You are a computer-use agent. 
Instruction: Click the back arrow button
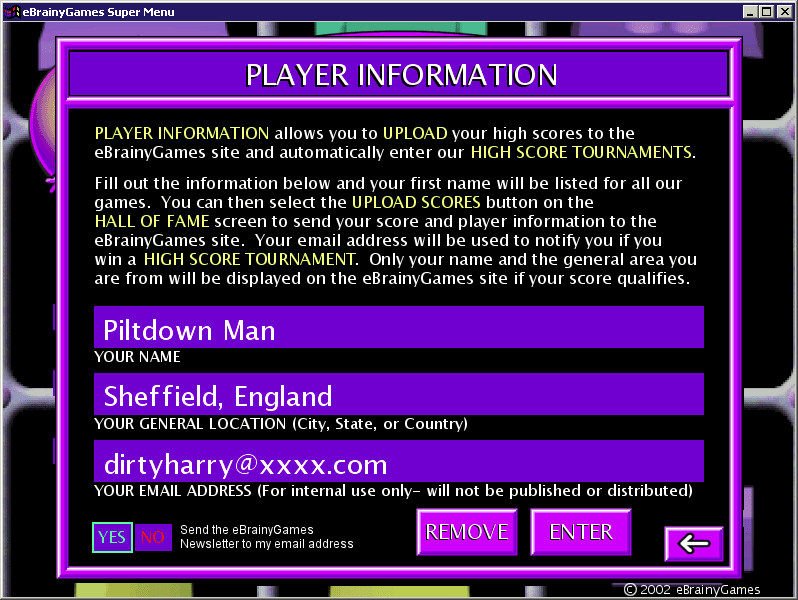pos(694,544)
